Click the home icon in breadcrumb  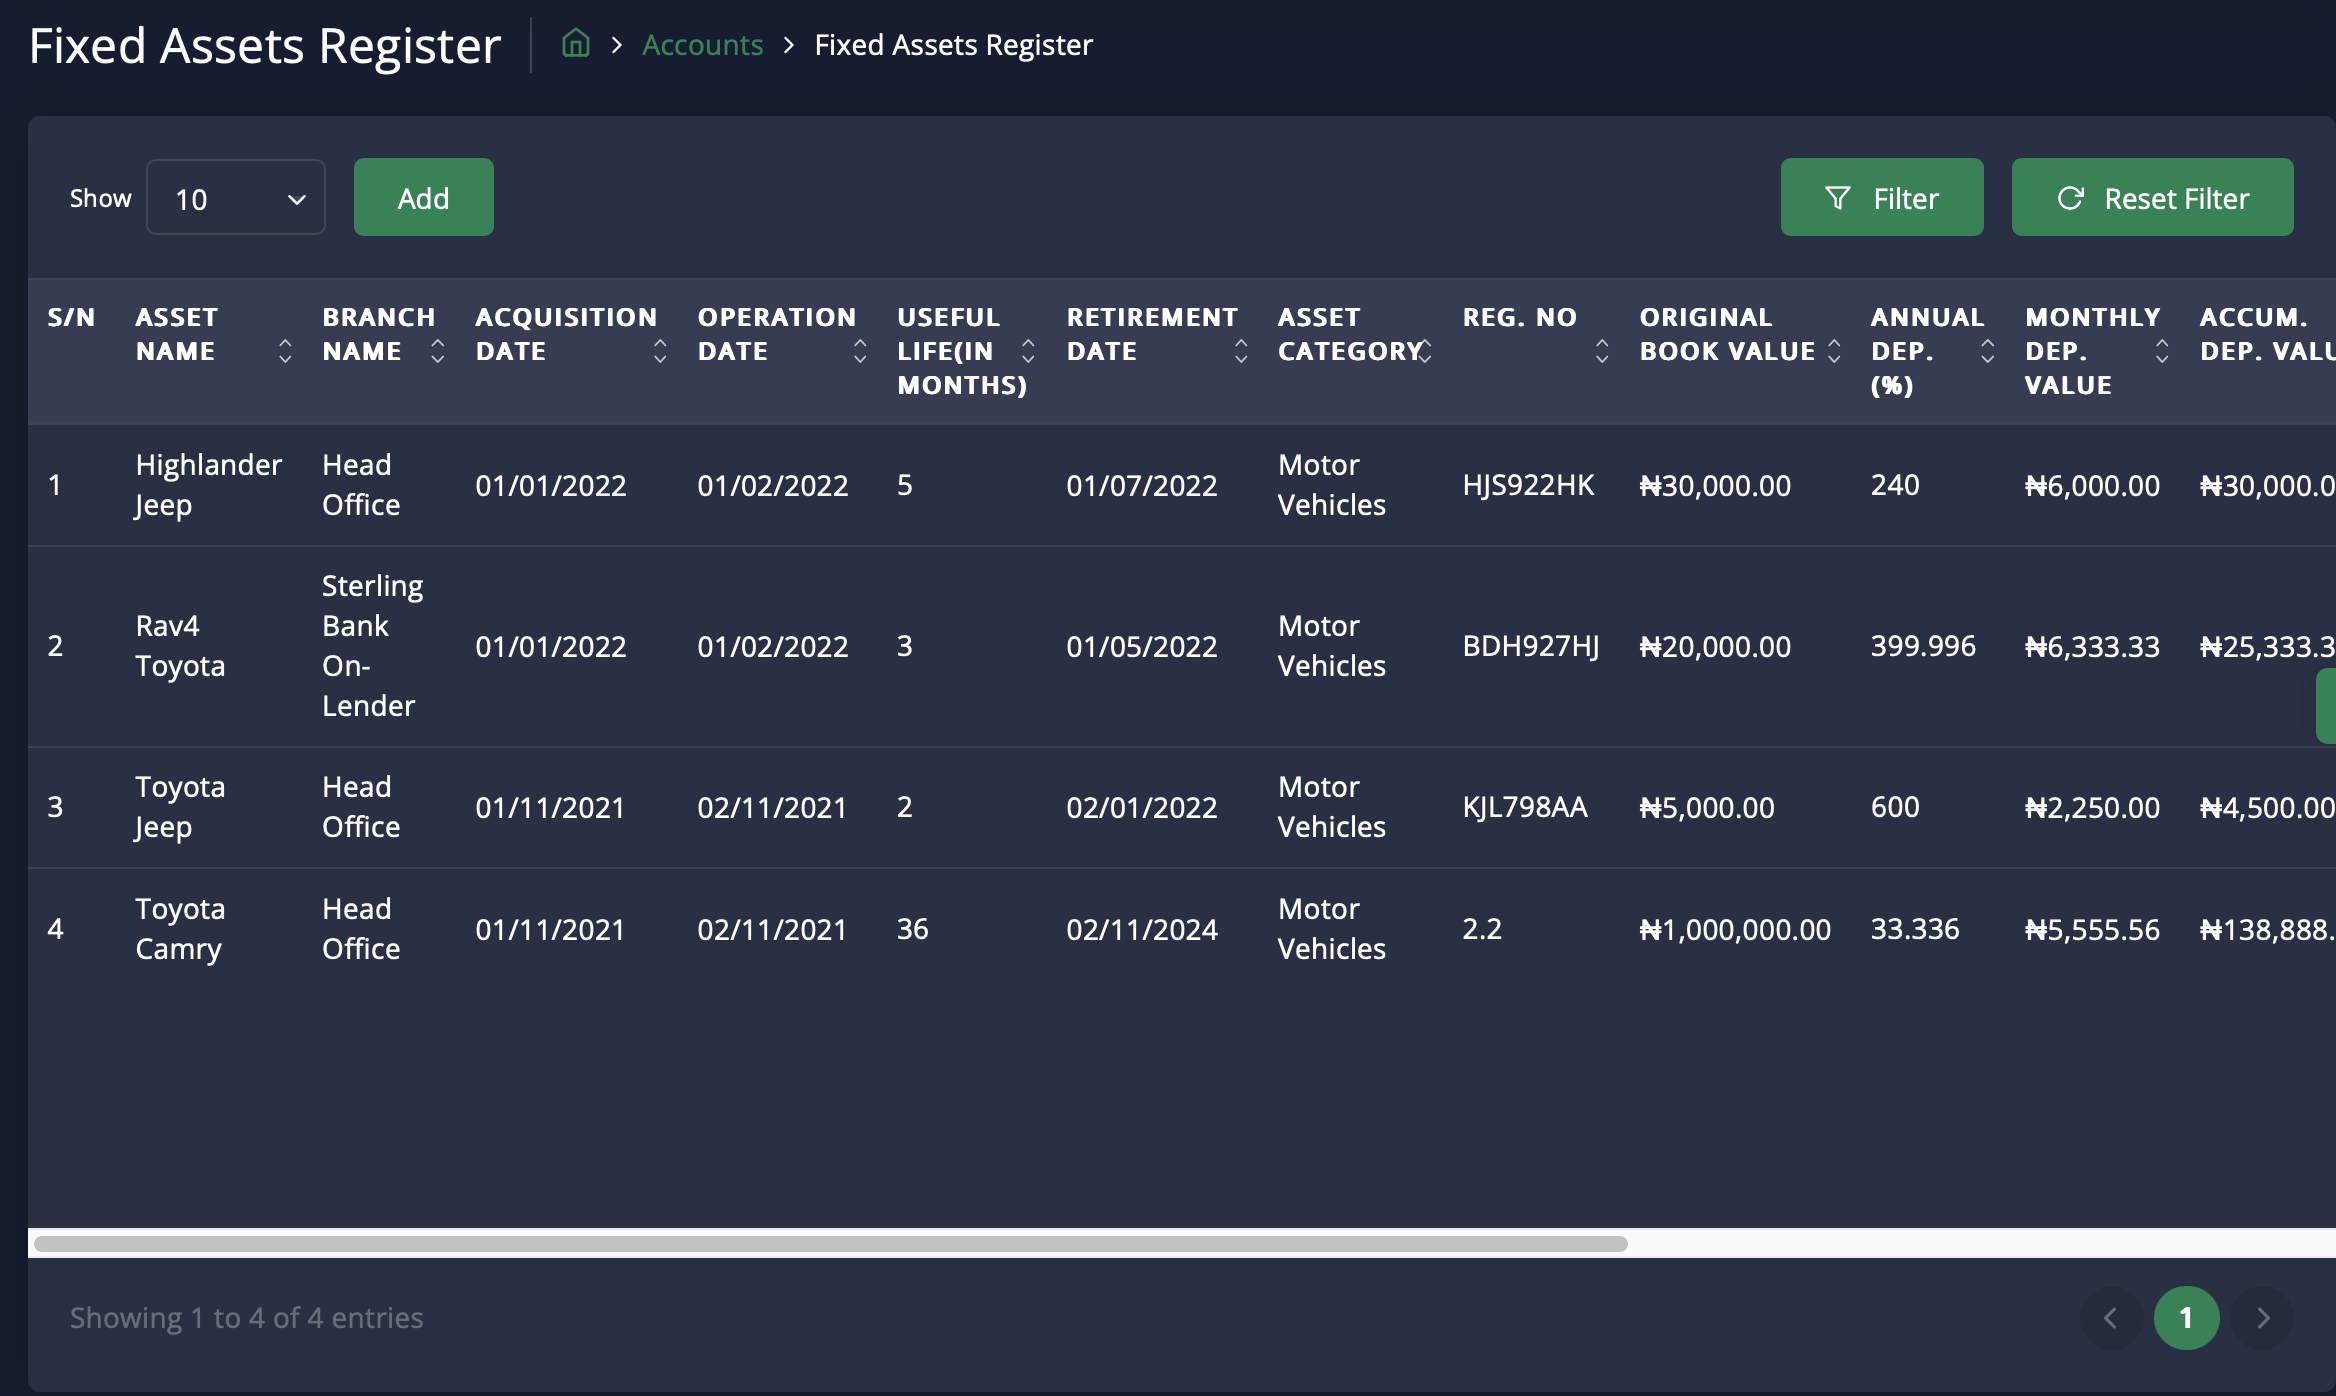pyautogui.click(x=576, y=44)
